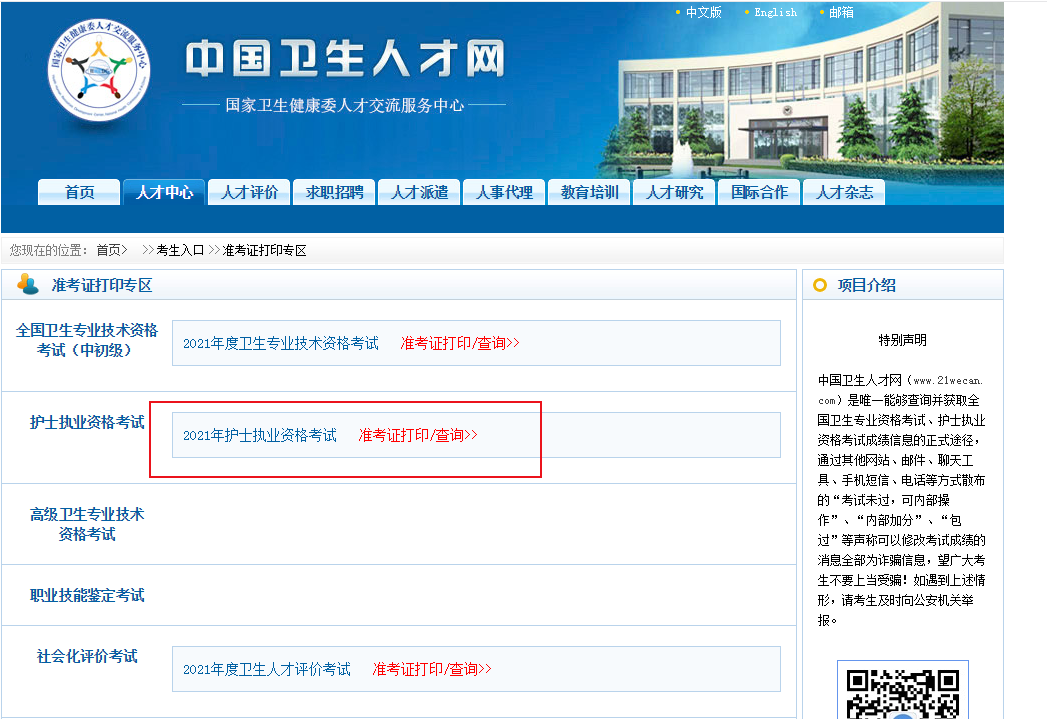
Task: Select the 人才中心 navigation tab
Action: (164, 192)
